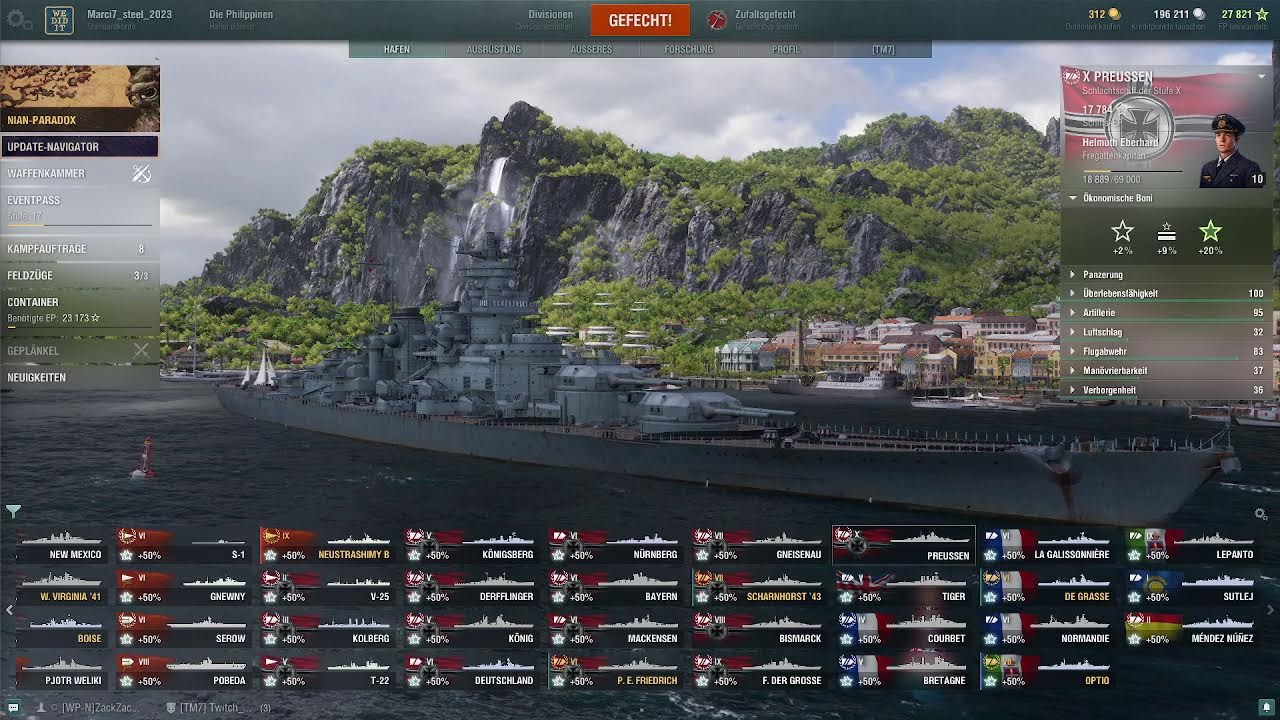Viewport: 1280px width, 720px height.
Task: Click the +50% bonus star on Pobeda
Action: pos(127,681)
